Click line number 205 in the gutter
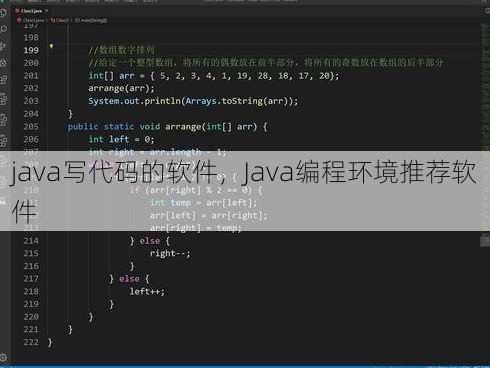 point(31,127)
